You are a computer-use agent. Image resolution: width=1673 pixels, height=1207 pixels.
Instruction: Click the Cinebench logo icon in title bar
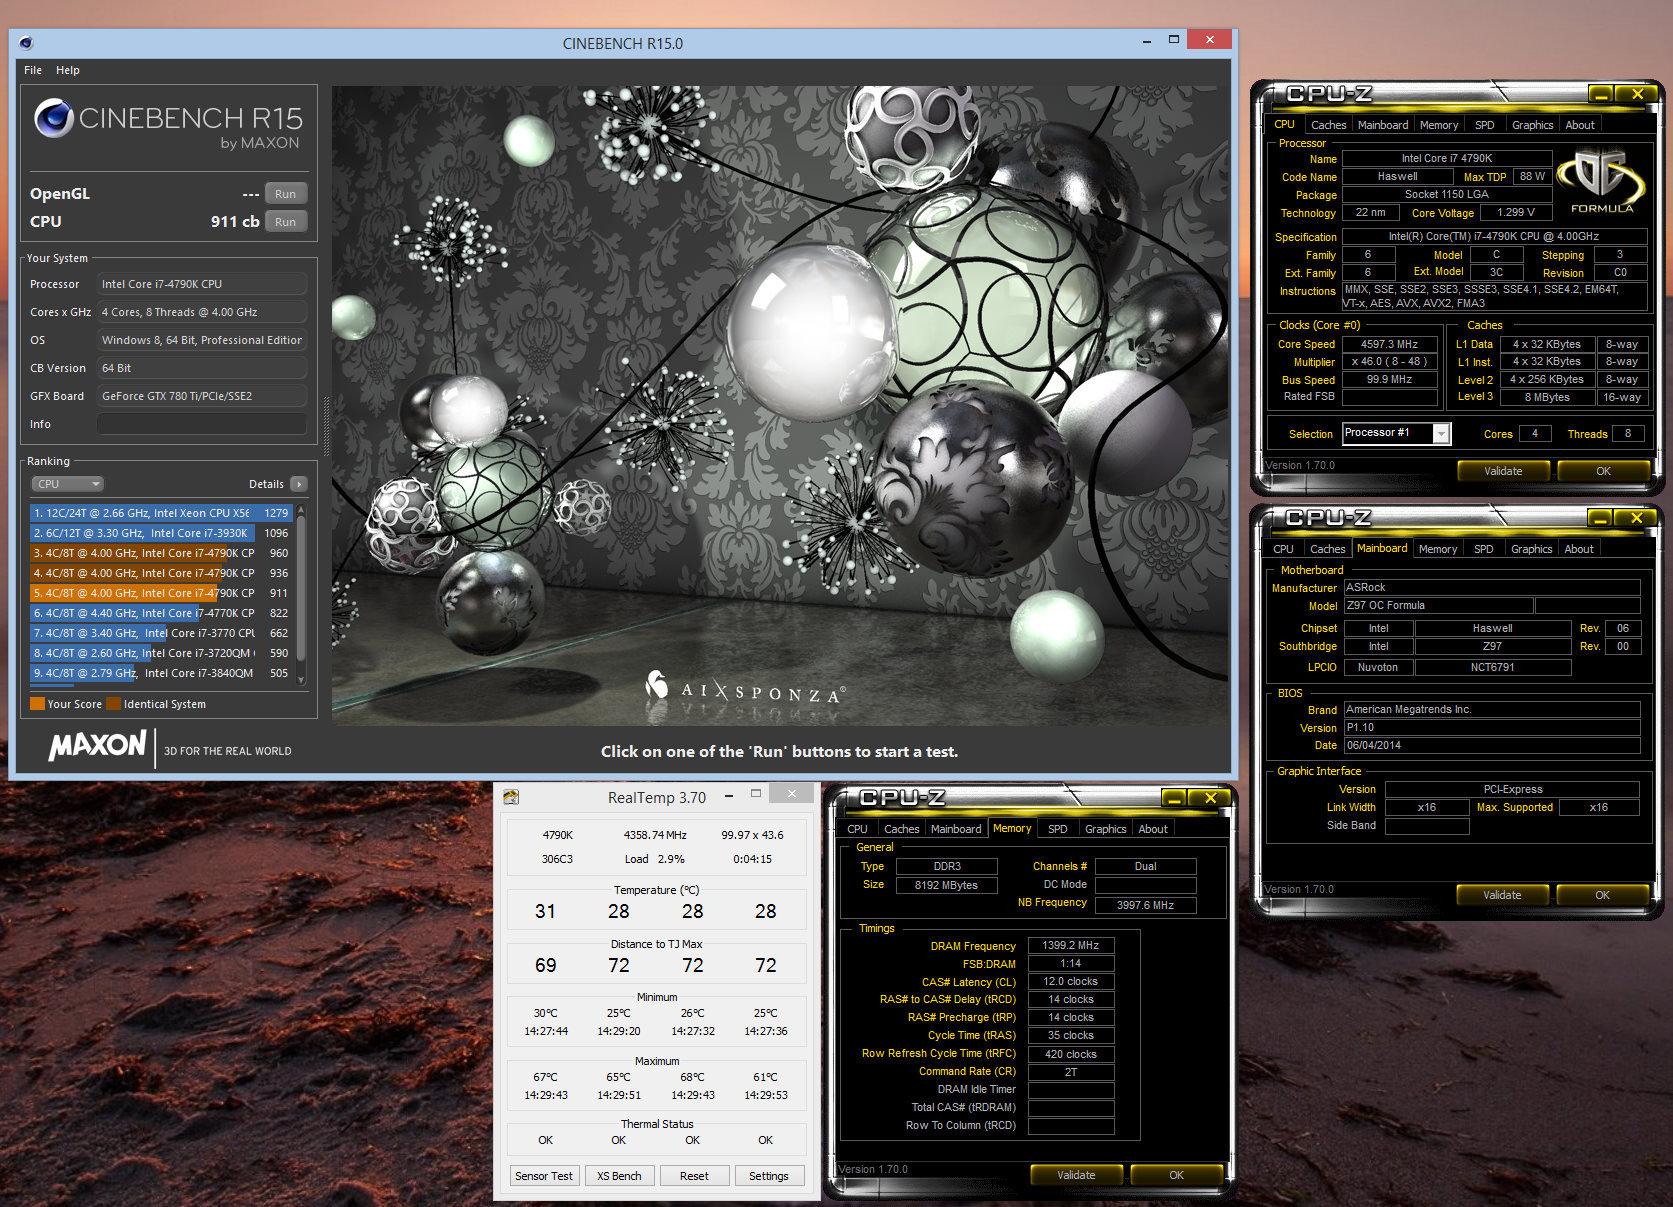(x=26, y=43)
